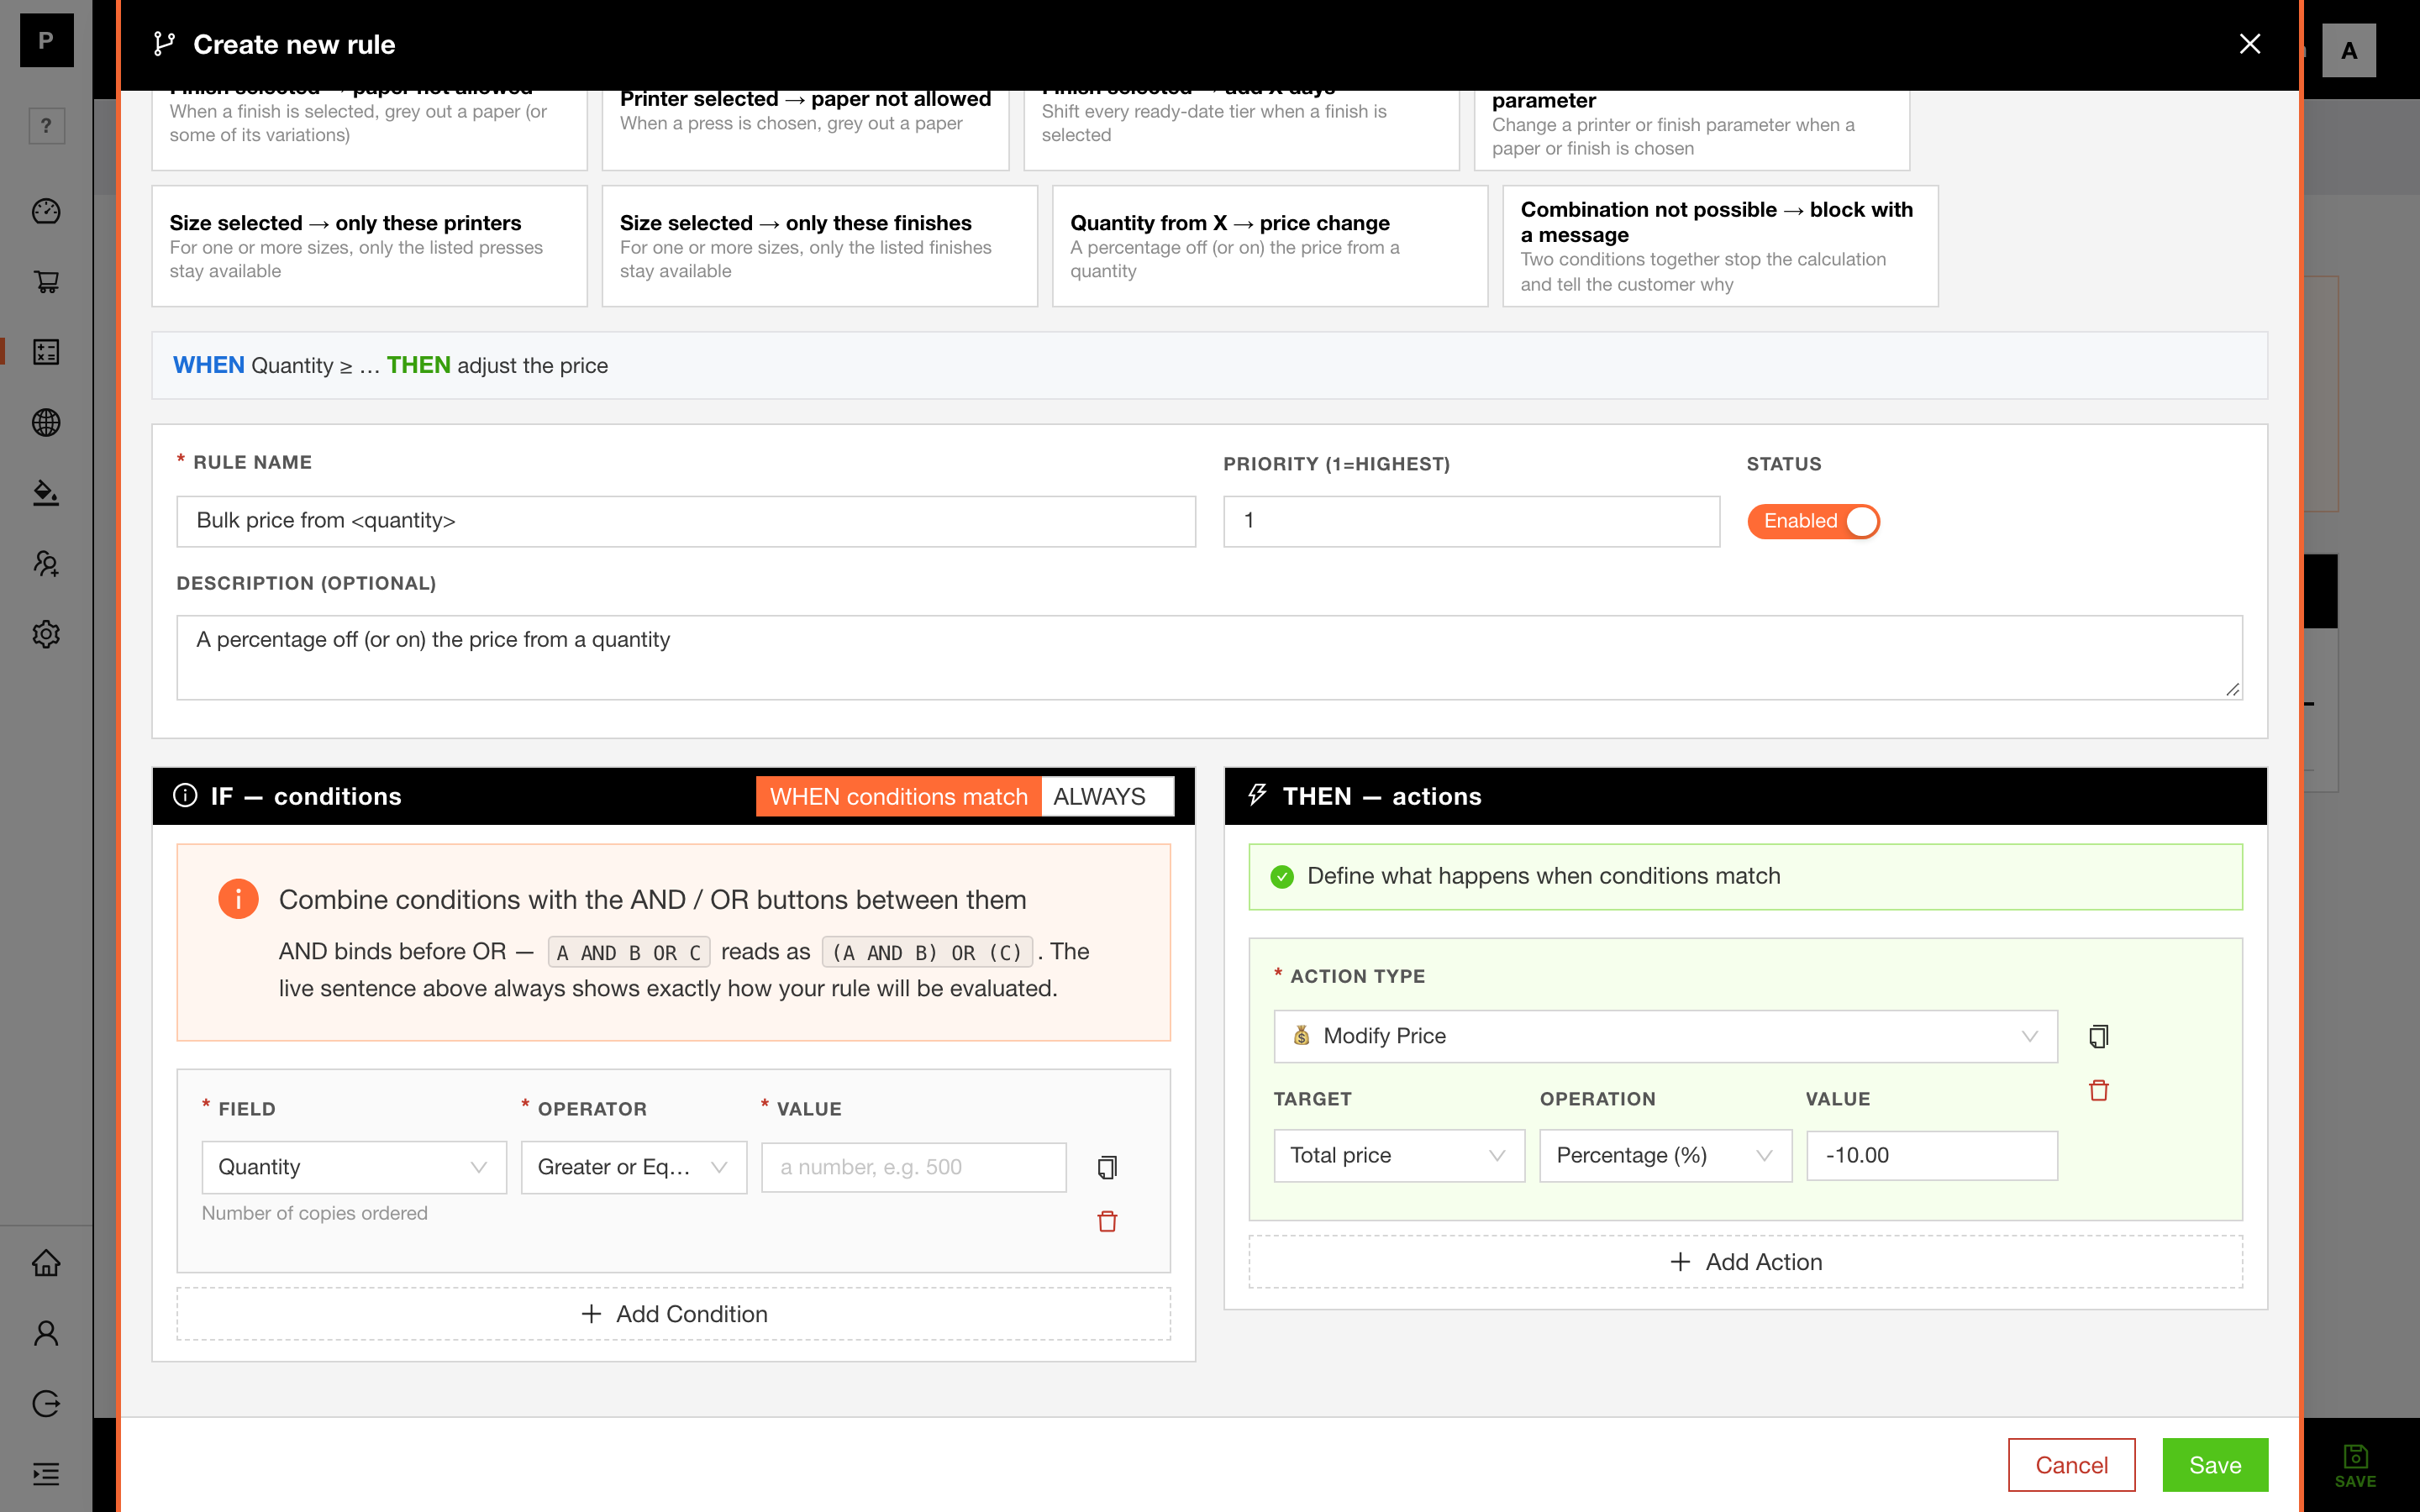
Task: Click the Rule Name input field
Action: 686,521
